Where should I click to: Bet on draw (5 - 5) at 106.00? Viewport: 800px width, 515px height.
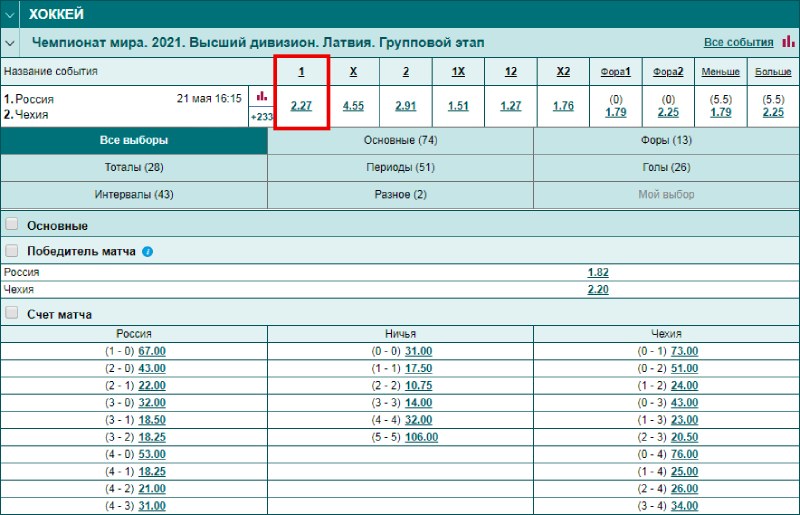[x=421, y=437]
